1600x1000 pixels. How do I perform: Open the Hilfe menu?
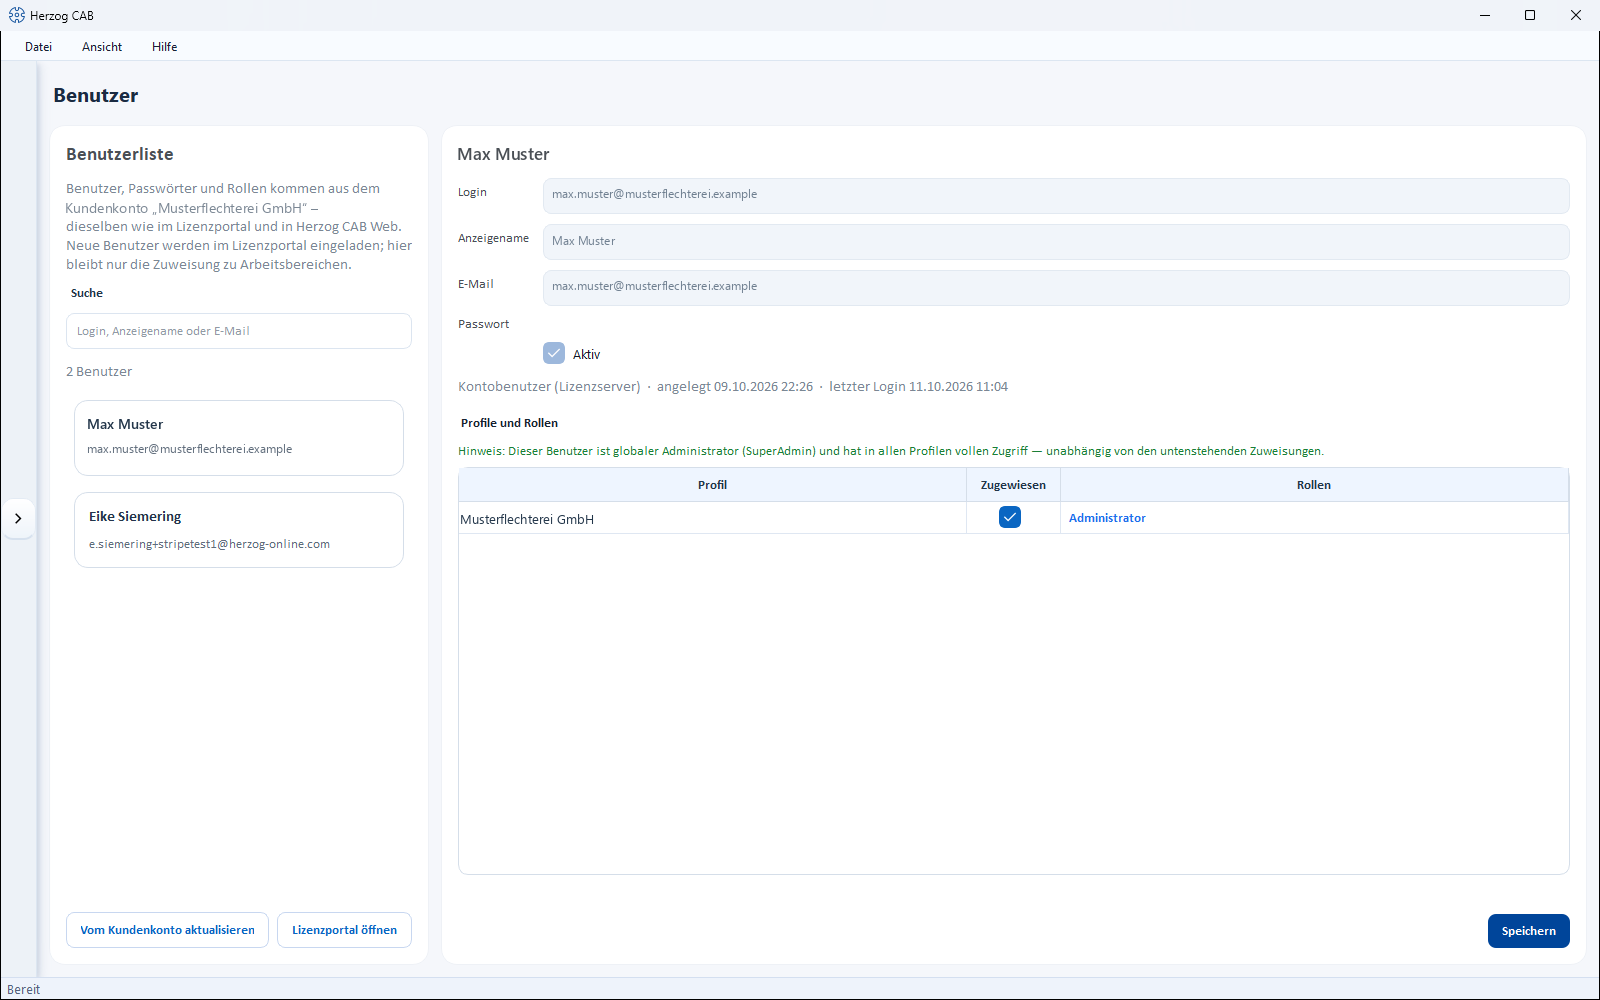165,47
